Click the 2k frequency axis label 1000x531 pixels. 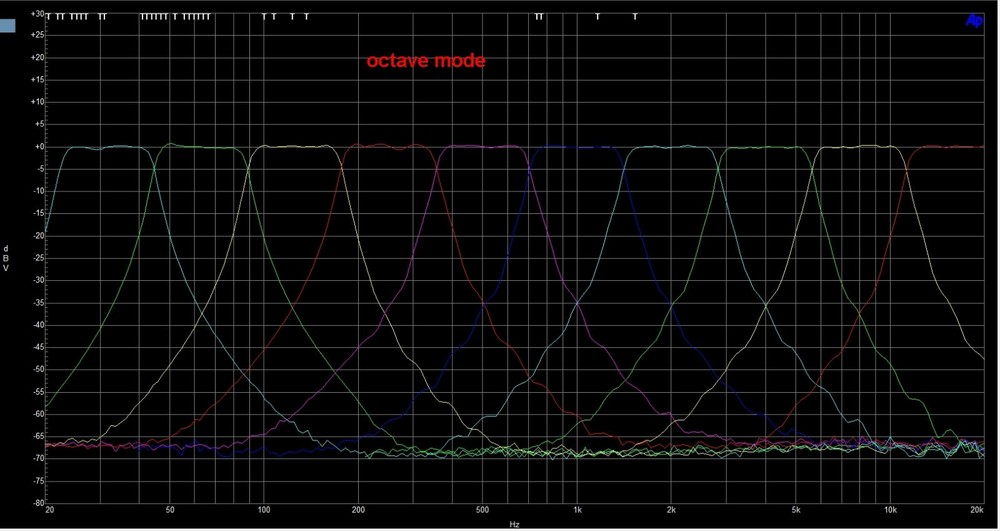point(671,511)
